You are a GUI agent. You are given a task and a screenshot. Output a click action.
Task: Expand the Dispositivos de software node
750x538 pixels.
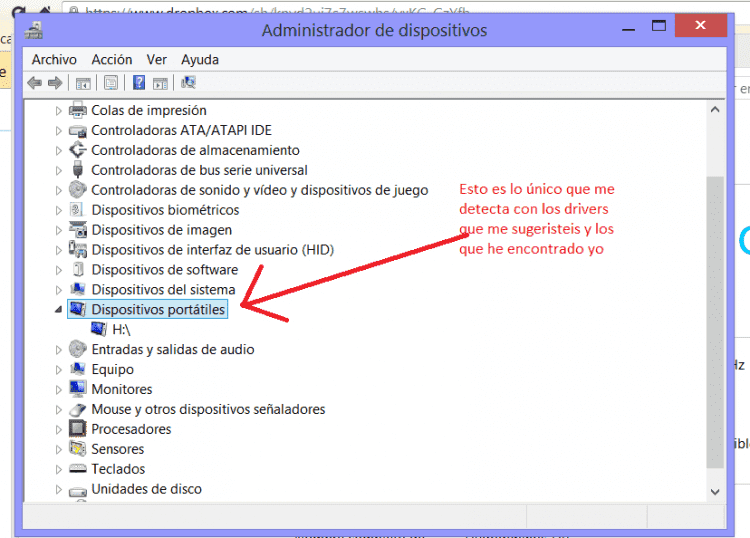point(58,270)
